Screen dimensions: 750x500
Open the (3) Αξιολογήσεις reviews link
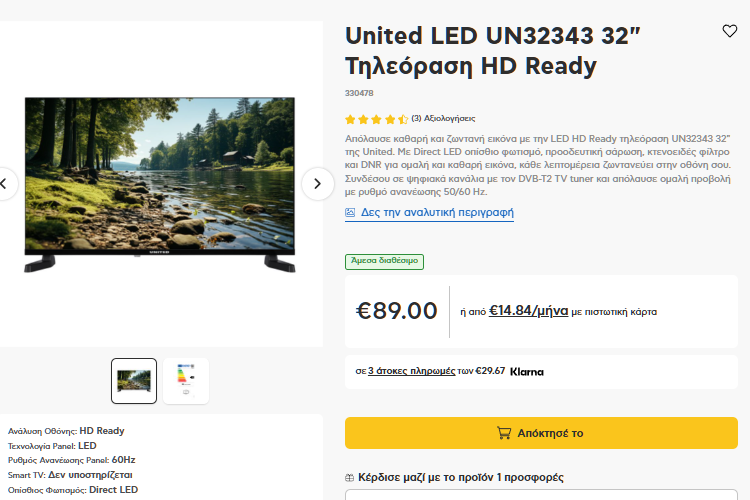coord(443,119)
